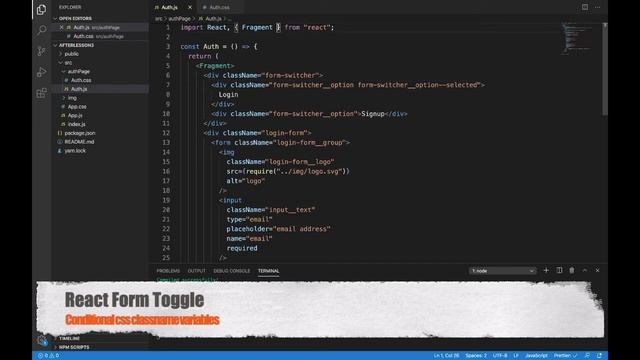Image resolution: width=640 pixels, height=360 pixels.
Task: Click the code minimap preview
Action: tap(578, 39)
